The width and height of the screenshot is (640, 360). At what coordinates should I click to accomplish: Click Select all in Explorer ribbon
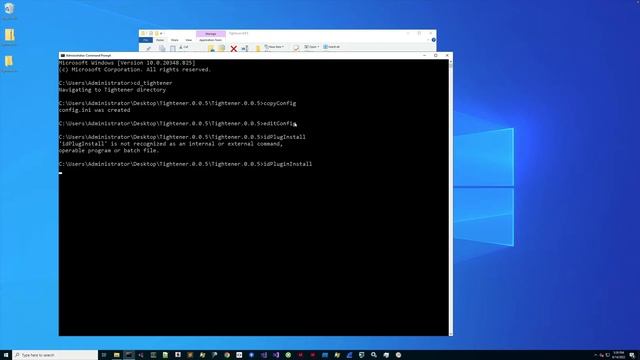coord(331,47)
